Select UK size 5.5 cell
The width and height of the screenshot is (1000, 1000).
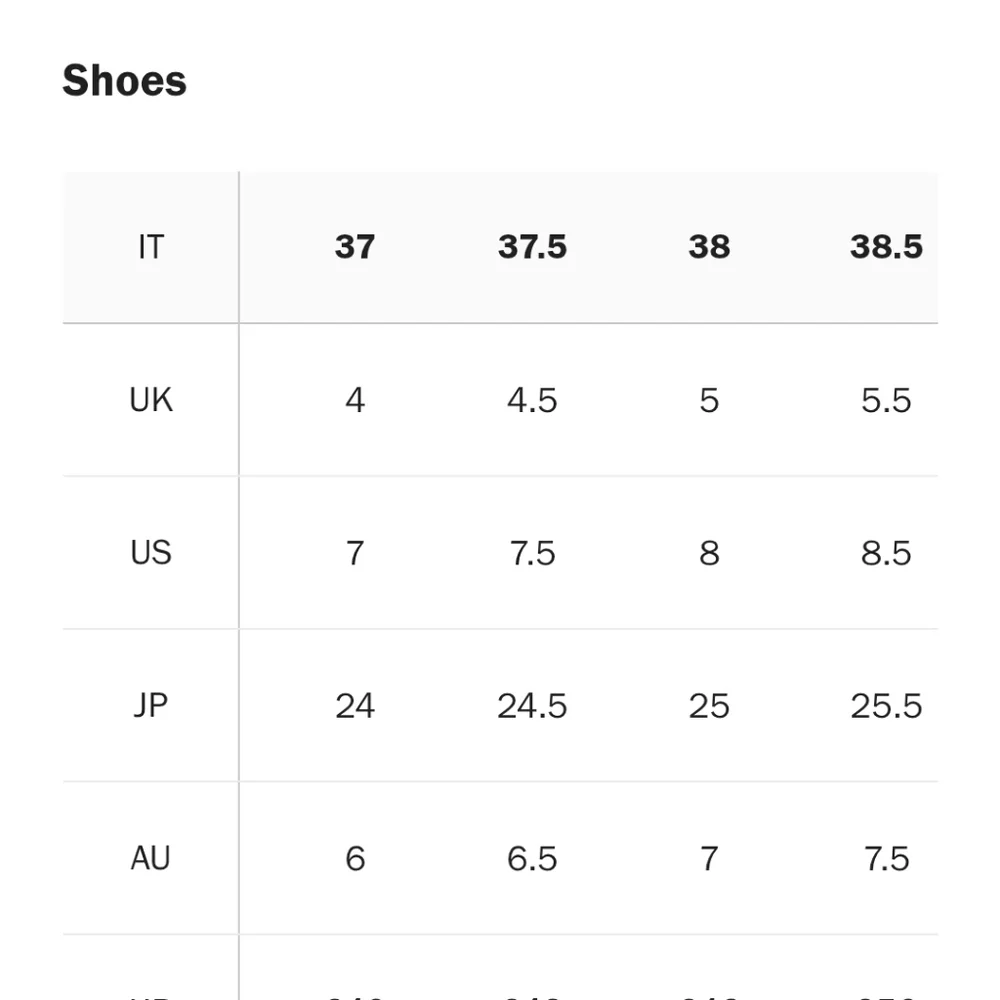886,401
